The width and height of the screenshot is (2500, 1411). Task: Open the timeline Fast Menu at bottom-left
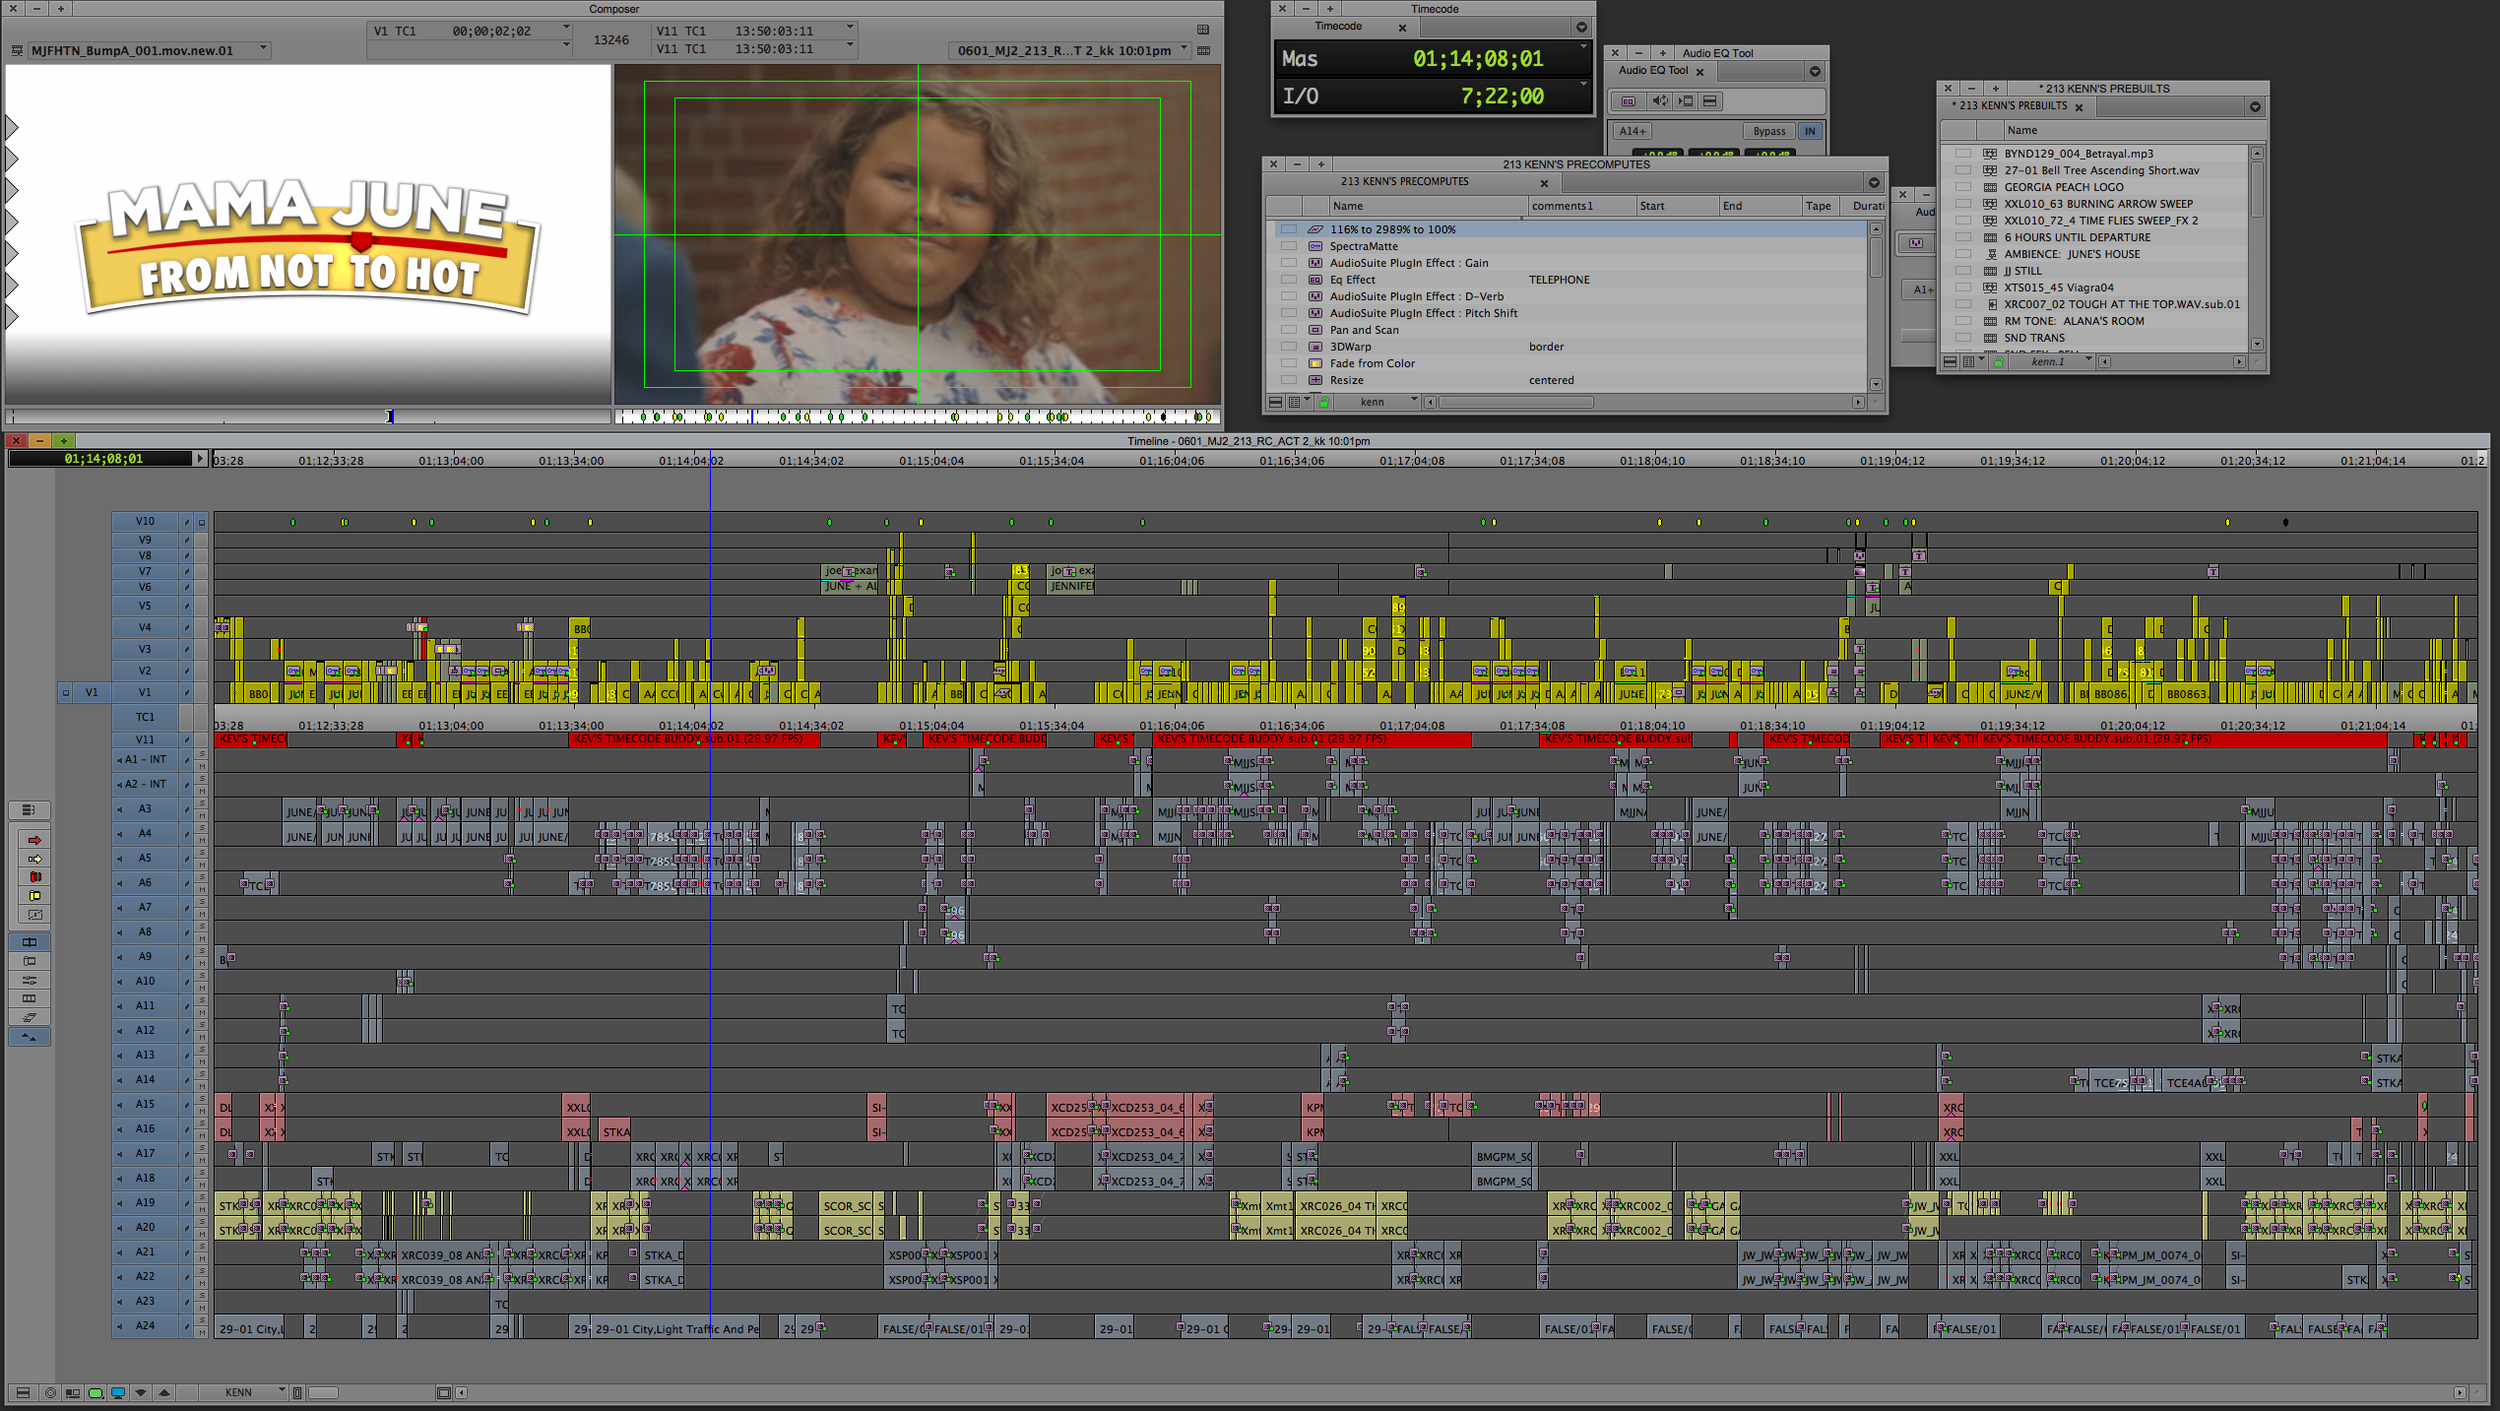[22, 1392]
